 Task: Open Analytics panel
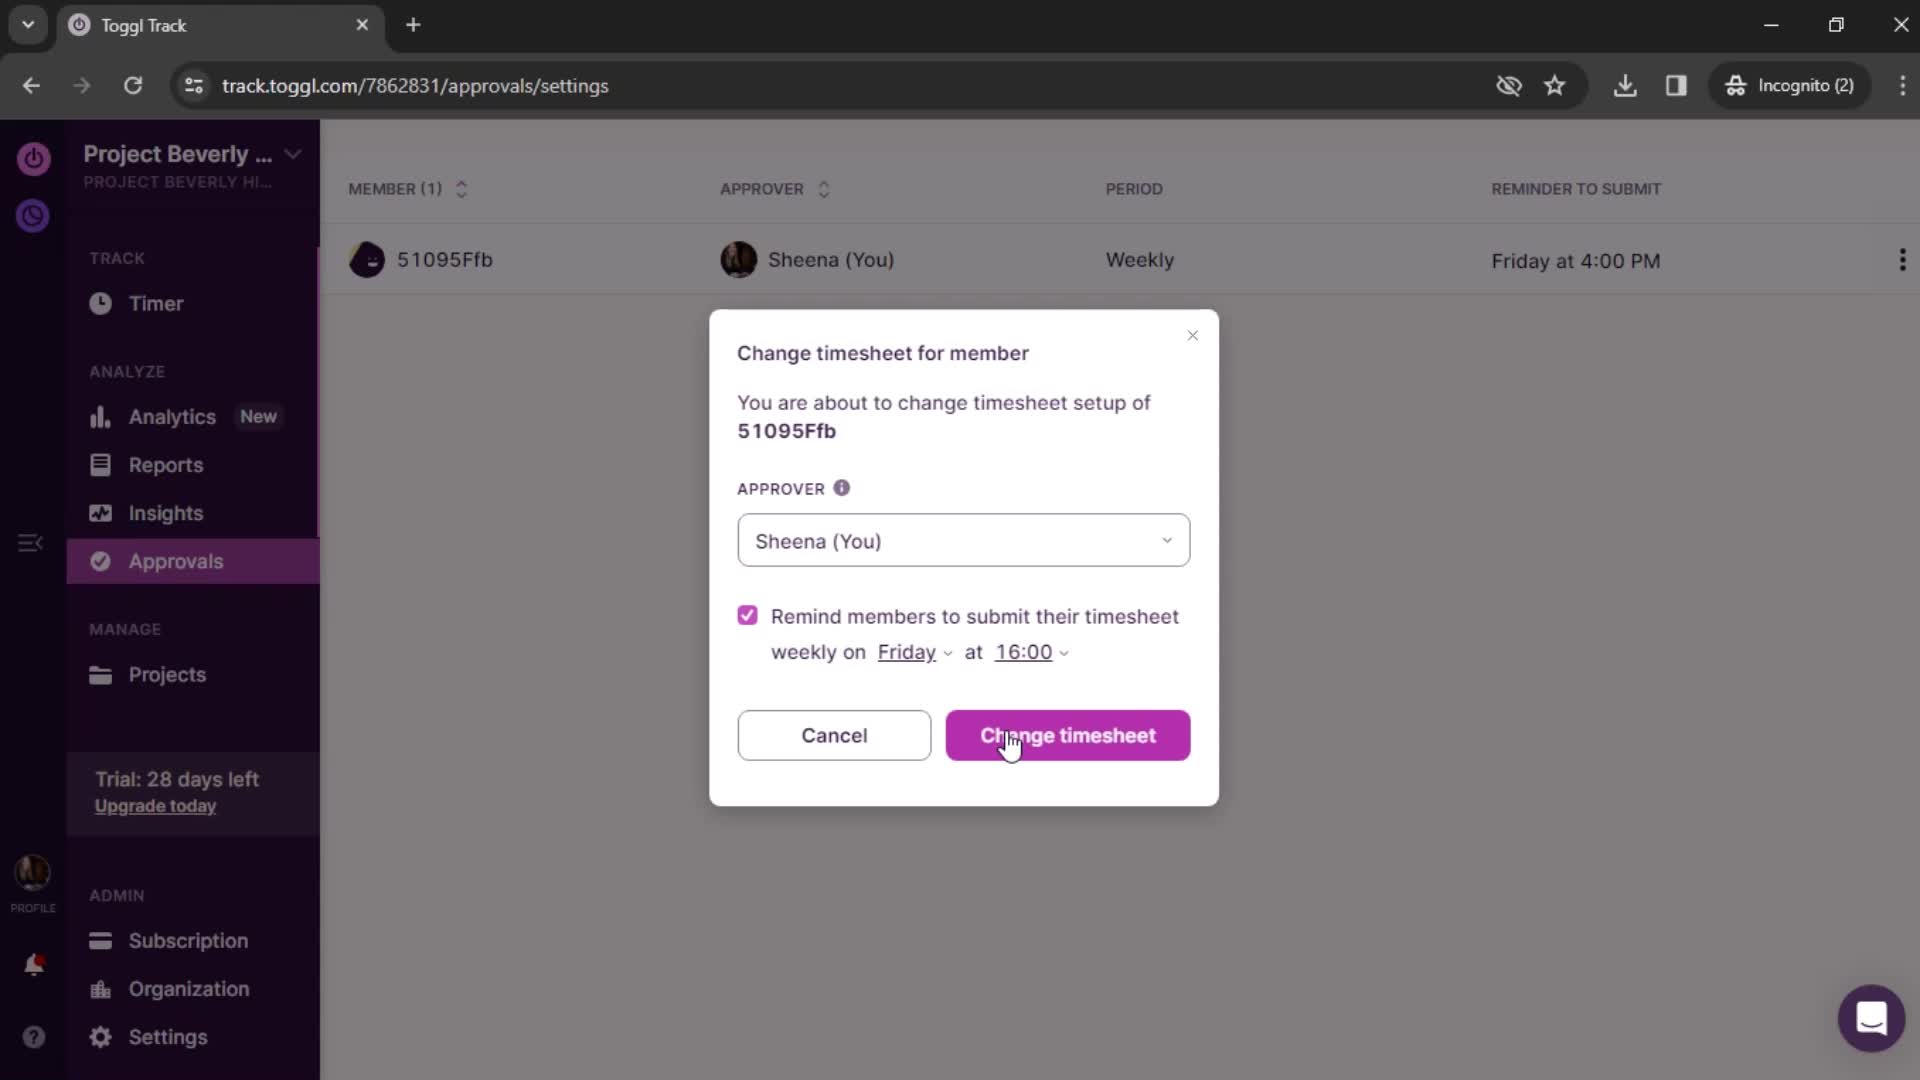[x=173, y=415]
